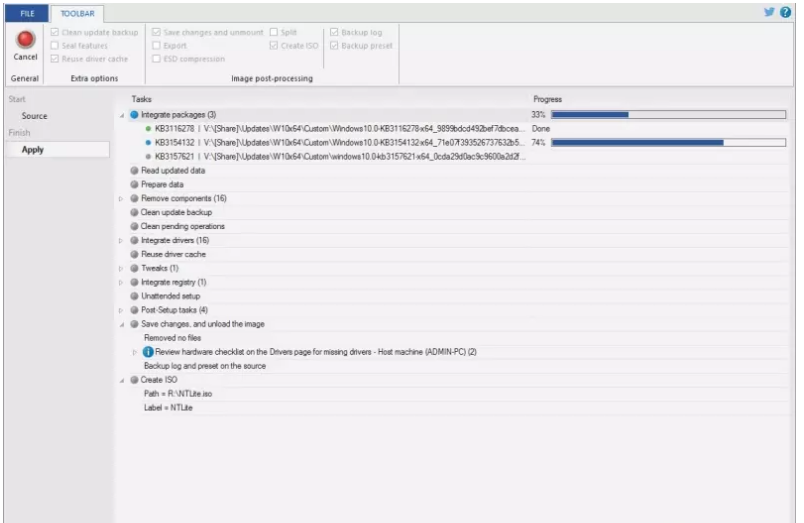The height and width of the screenshot is (523, 804).
Task: Open the FILE menu tab
Action: click(x=27, y=13)
